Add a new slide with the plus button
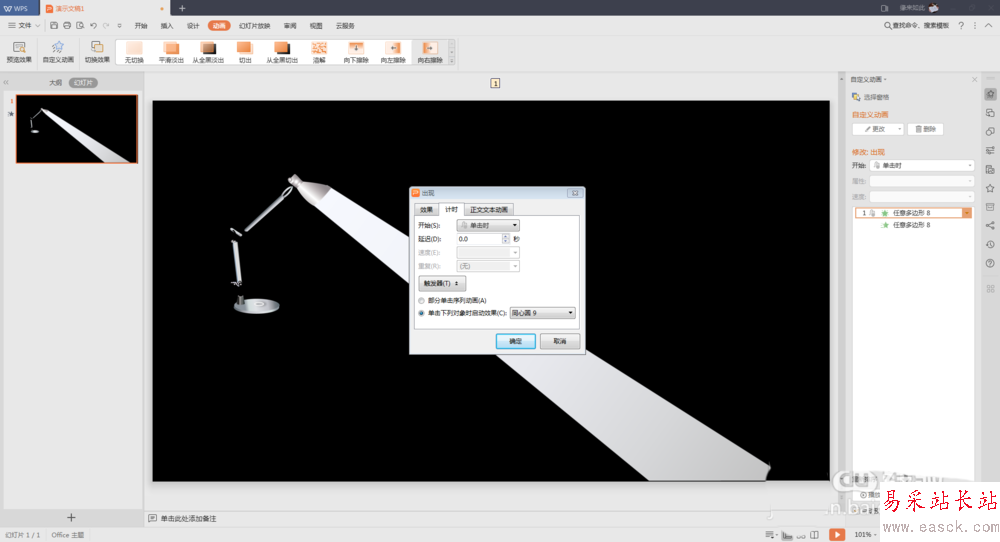The width and height of the screenshot is (1000, 542). click(x=71, y=518)
